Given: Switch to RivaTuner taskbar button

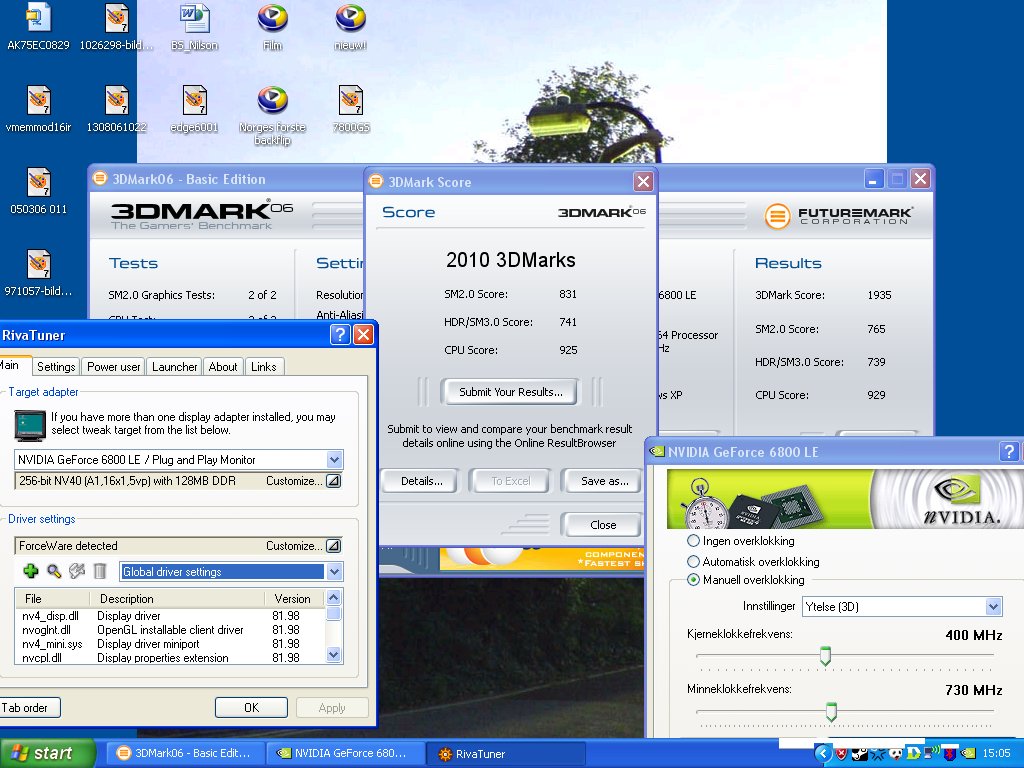Looking at the screenshot, I should [506, 754].
